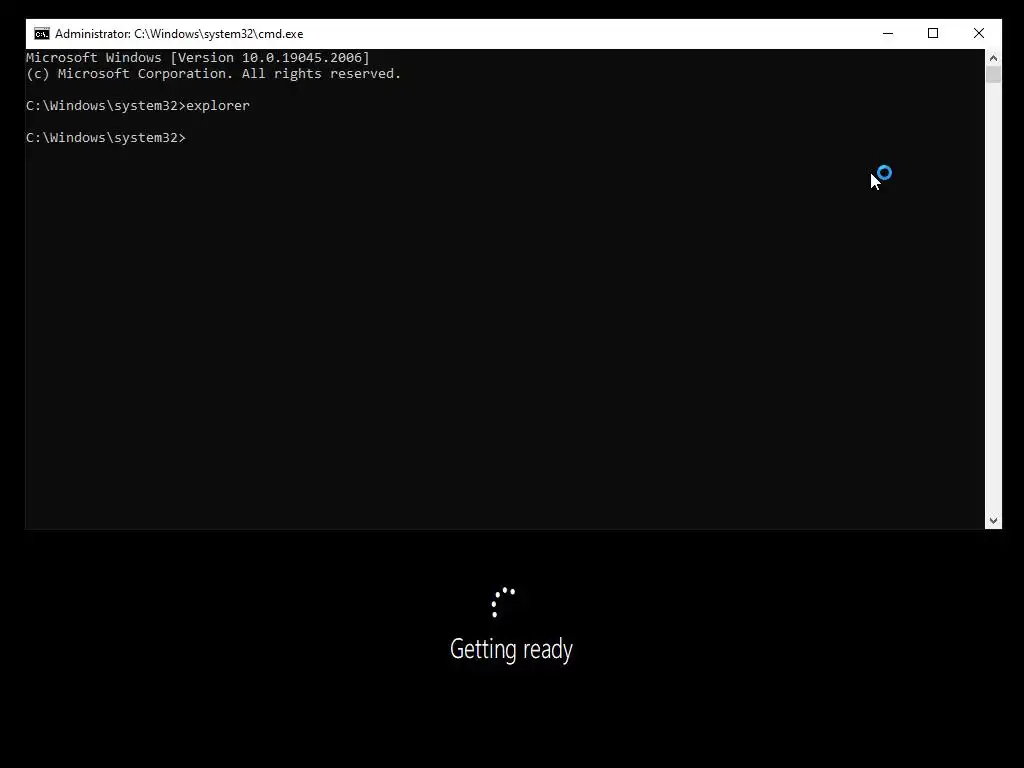
Task: Click the '(c) Microsoft Corporation. All rights reserved.' line
Action: tap(214, 74)
